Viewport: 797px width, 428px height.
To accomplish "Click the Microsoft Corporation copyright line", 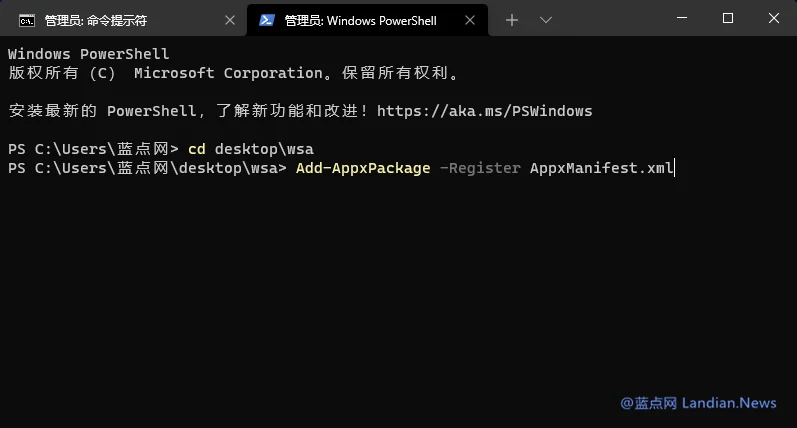I will [235, 73].
